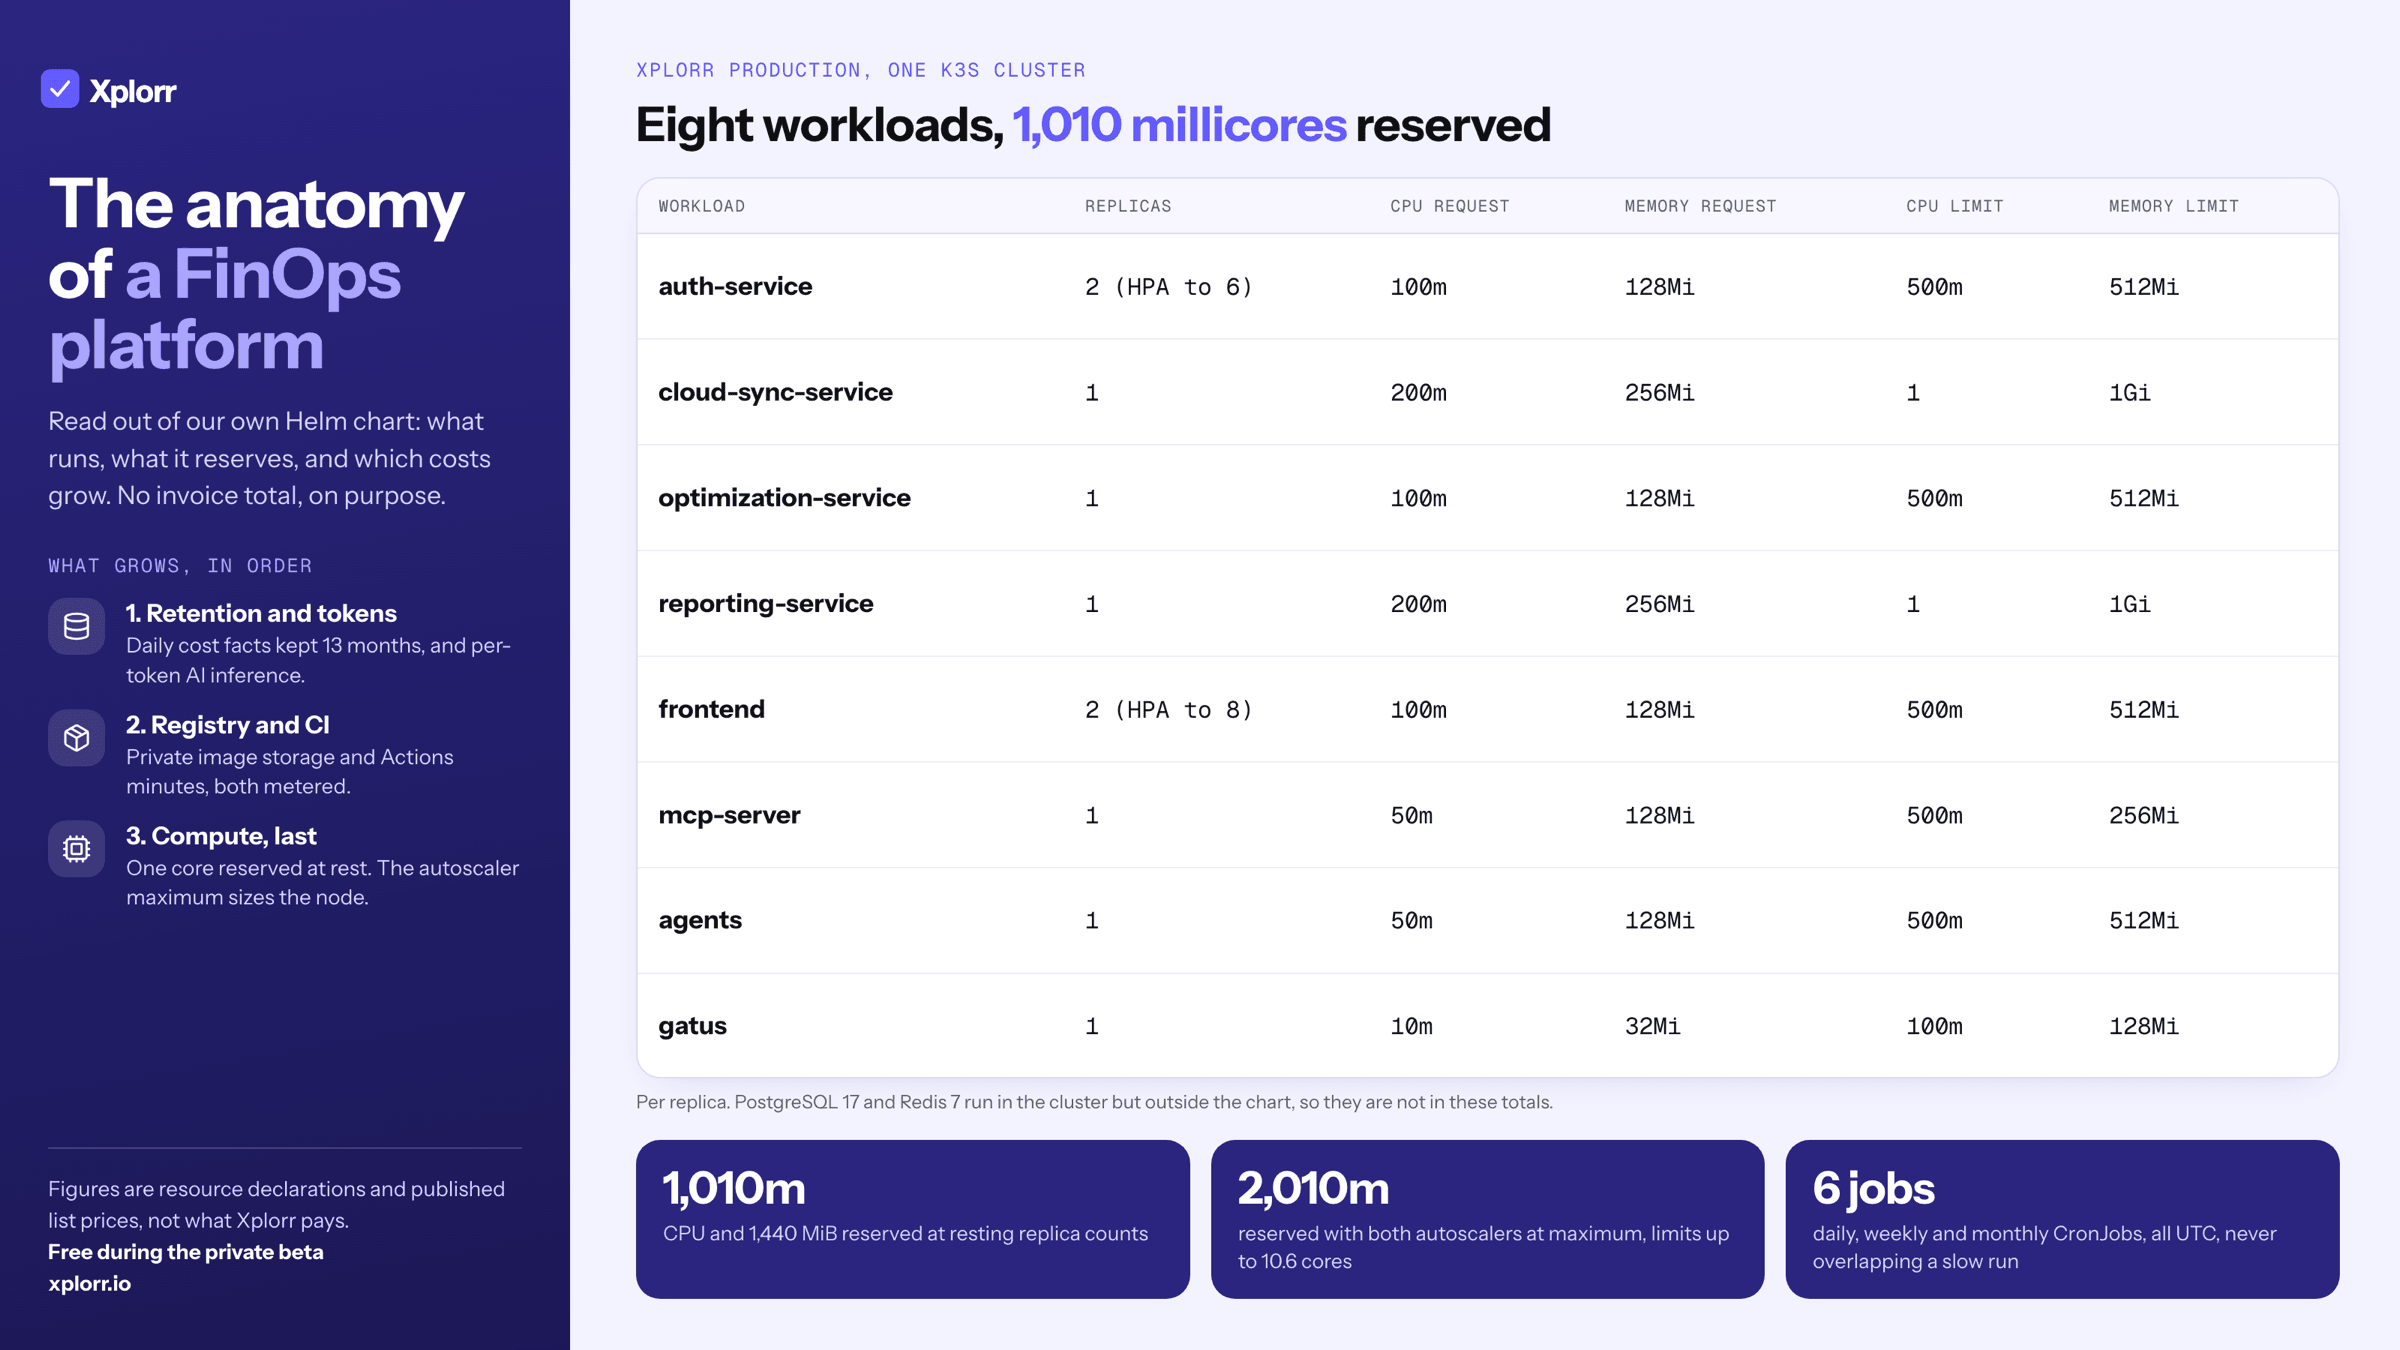Click the 50m CPU request of mcp-server
Viewport: 2400px width, 1350px height.
pos(1411,816)
